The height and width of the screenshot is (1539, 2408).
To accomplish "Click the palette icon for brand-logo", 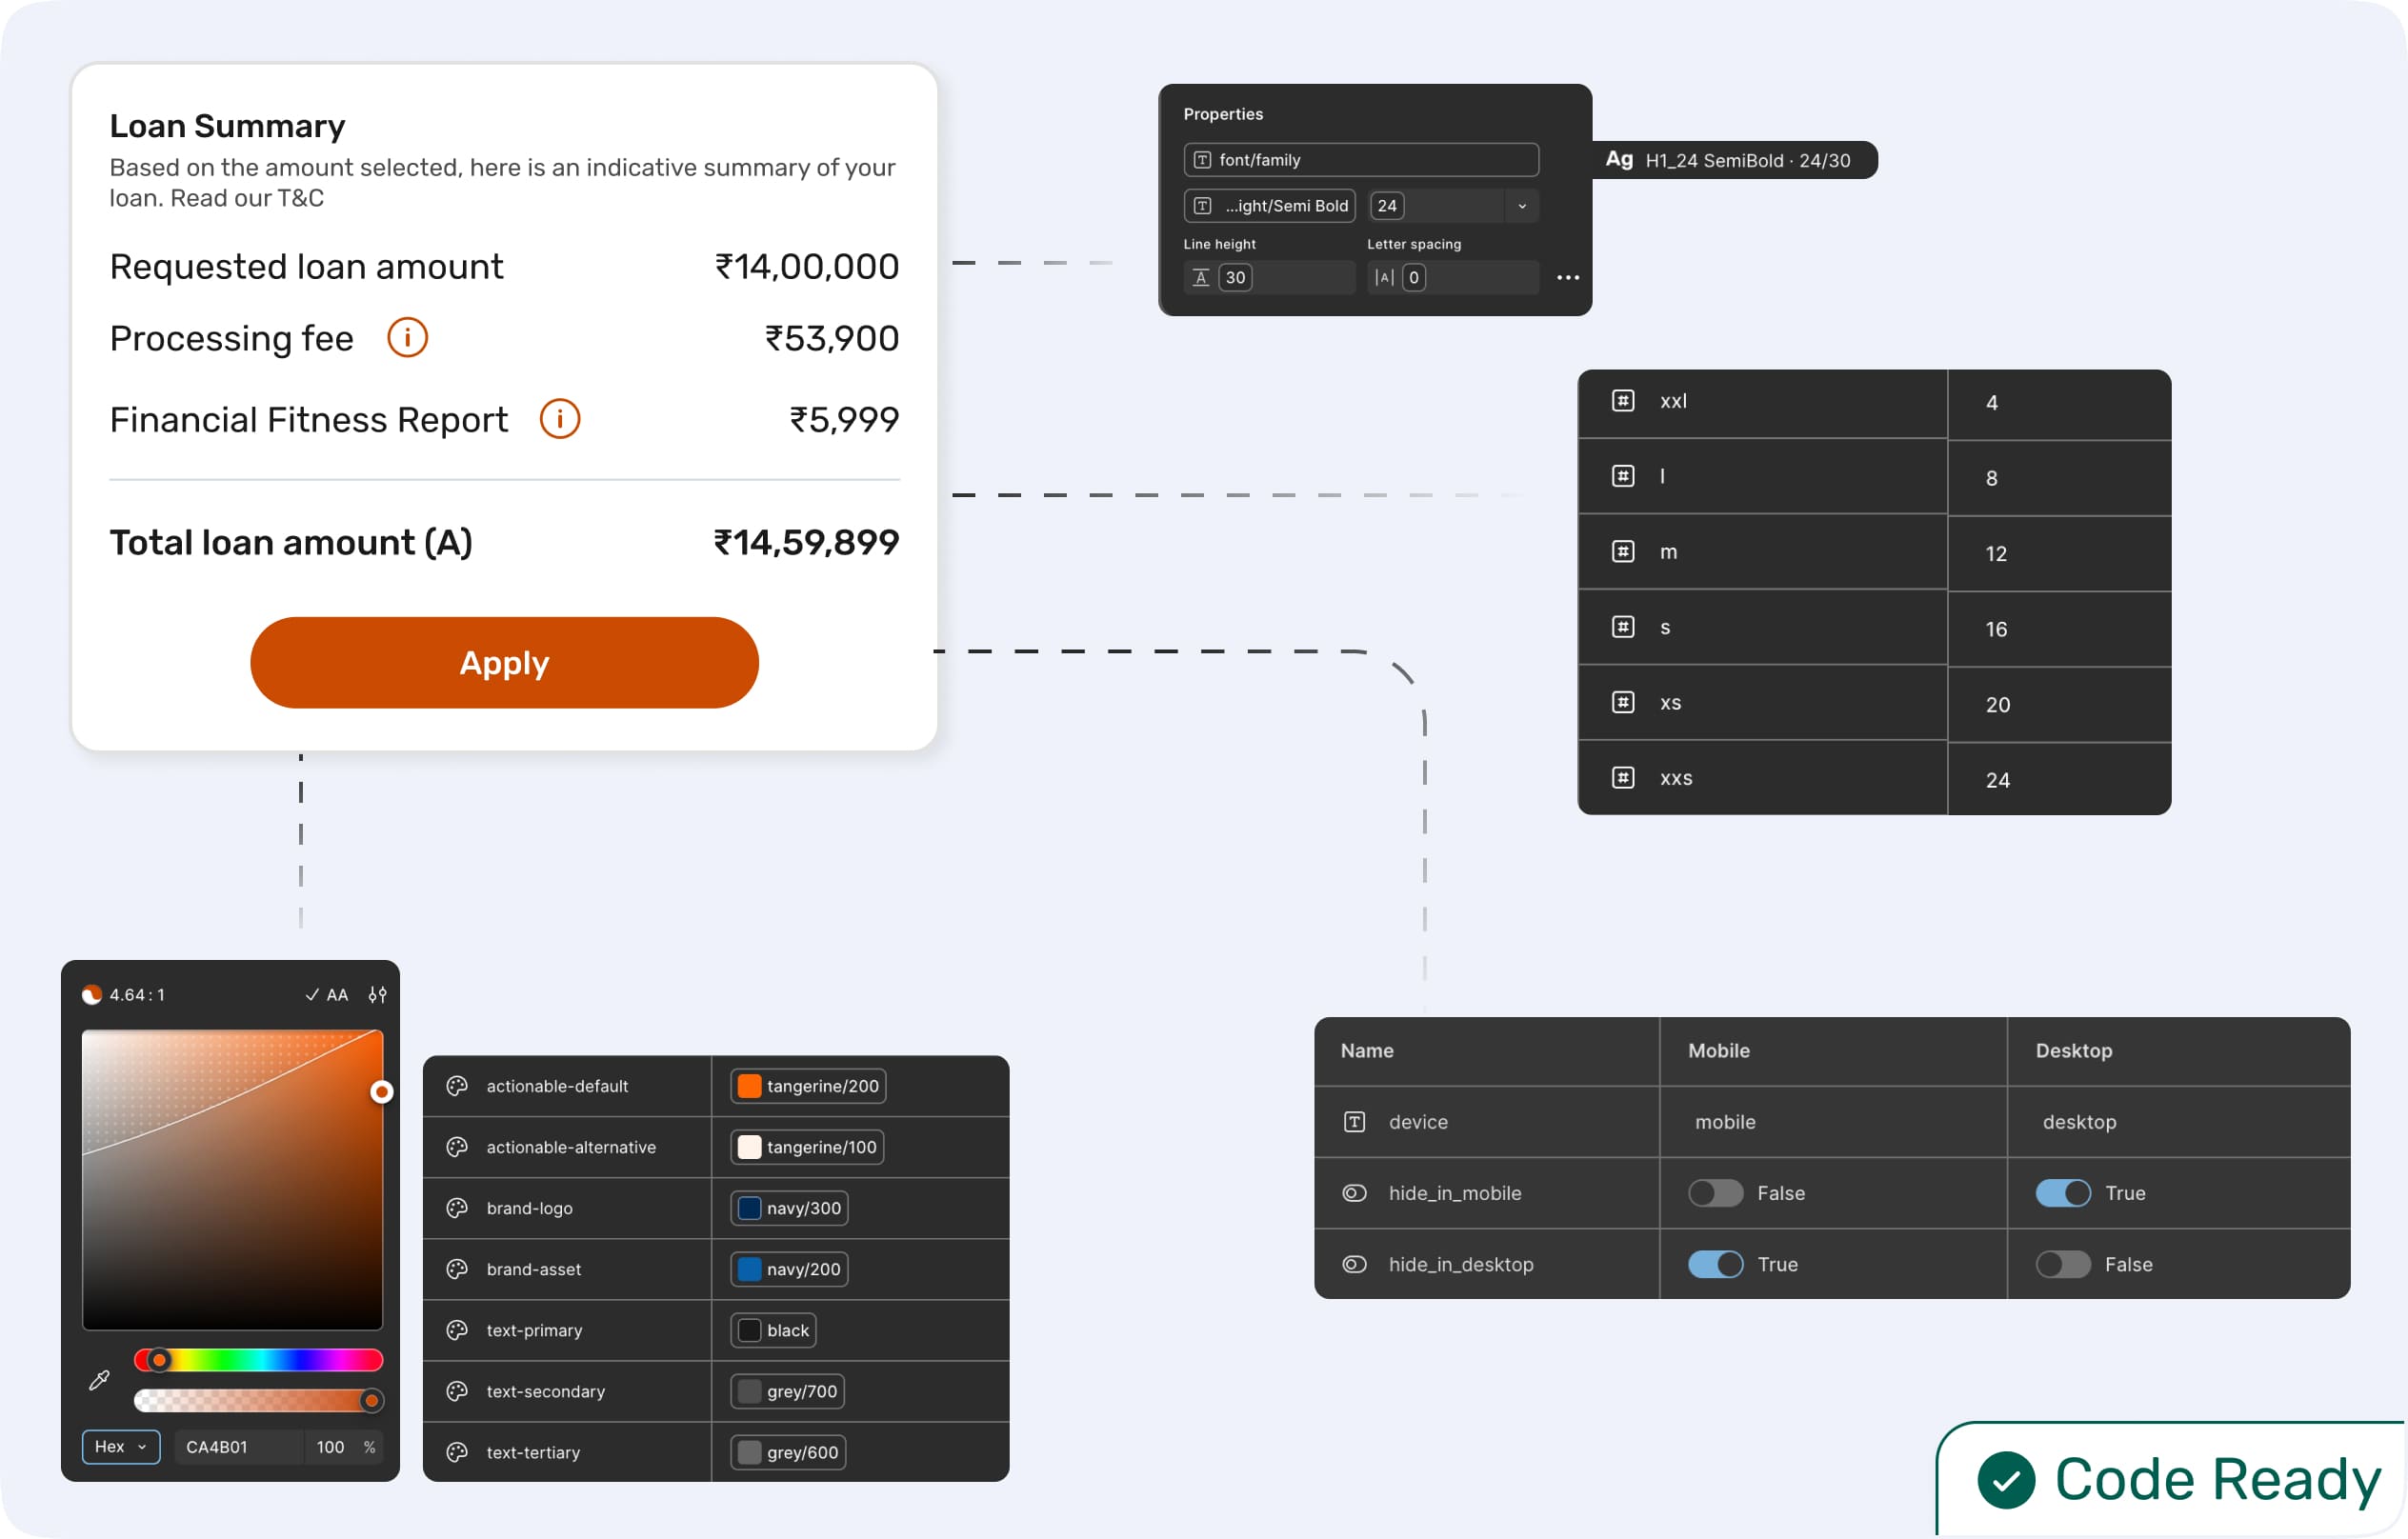I will (x=457, y=1208).
